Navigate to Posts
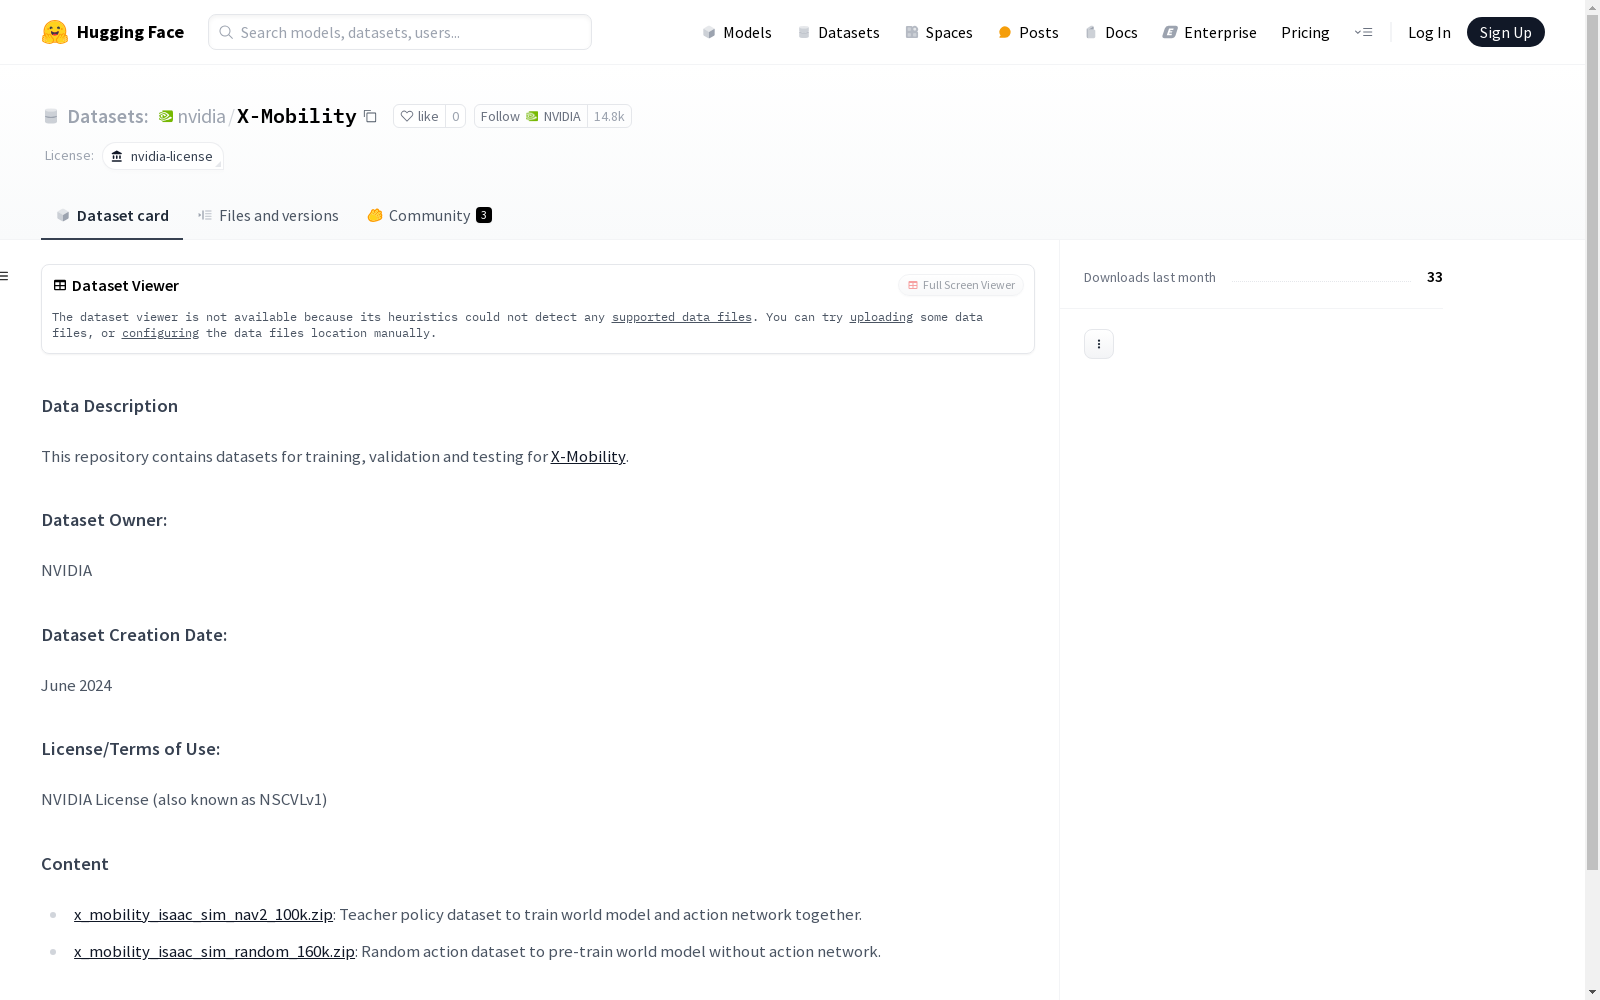This screenshot has height=1000, width=1600. pos(1029,32)
